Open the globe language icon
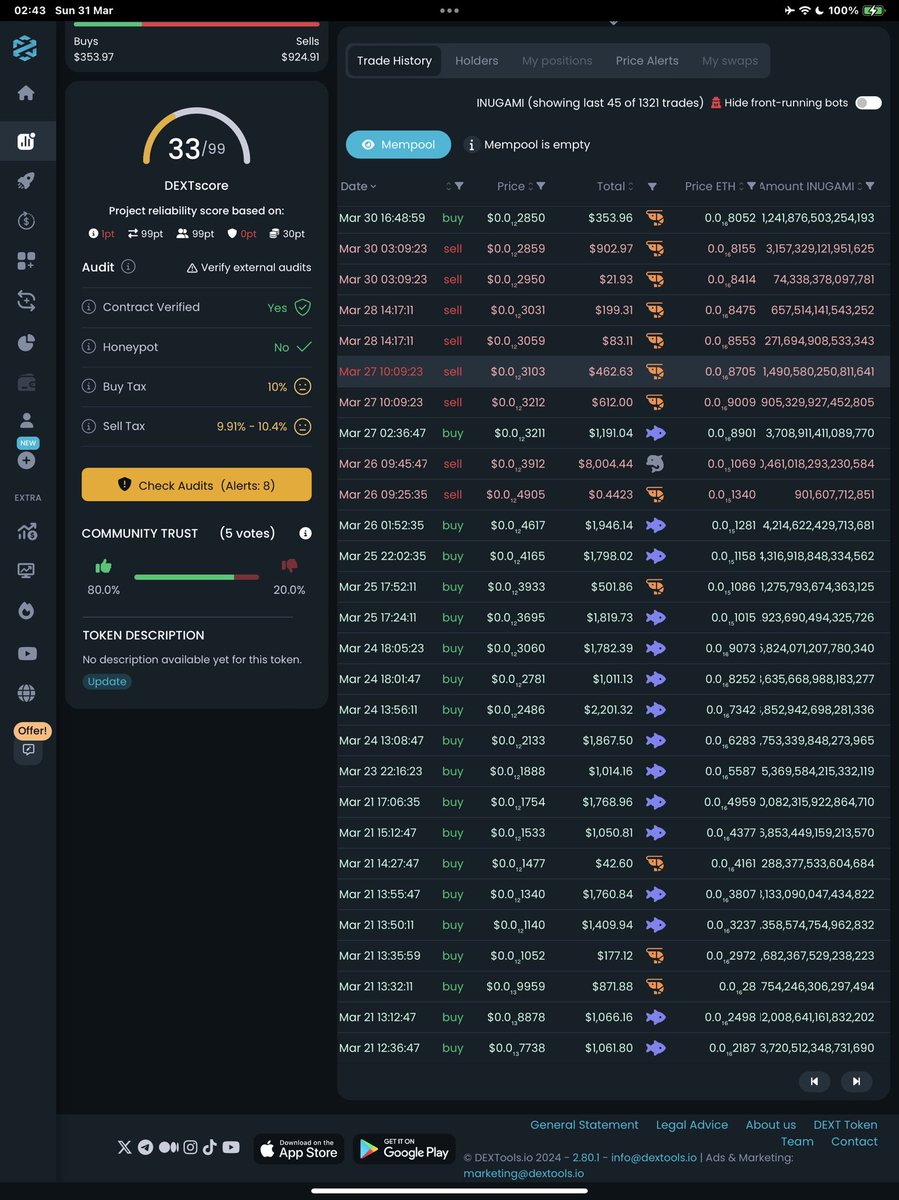This screenshot has height=1200, width=899. pyautogui.click(x=26, y=693)
